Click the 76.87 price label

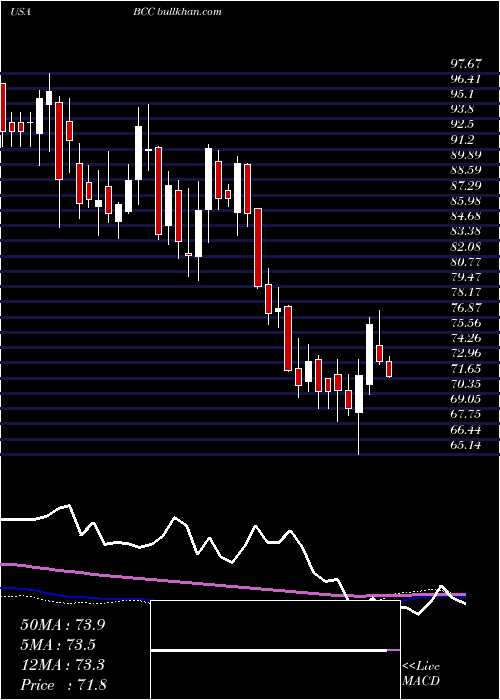click(466, 308)
